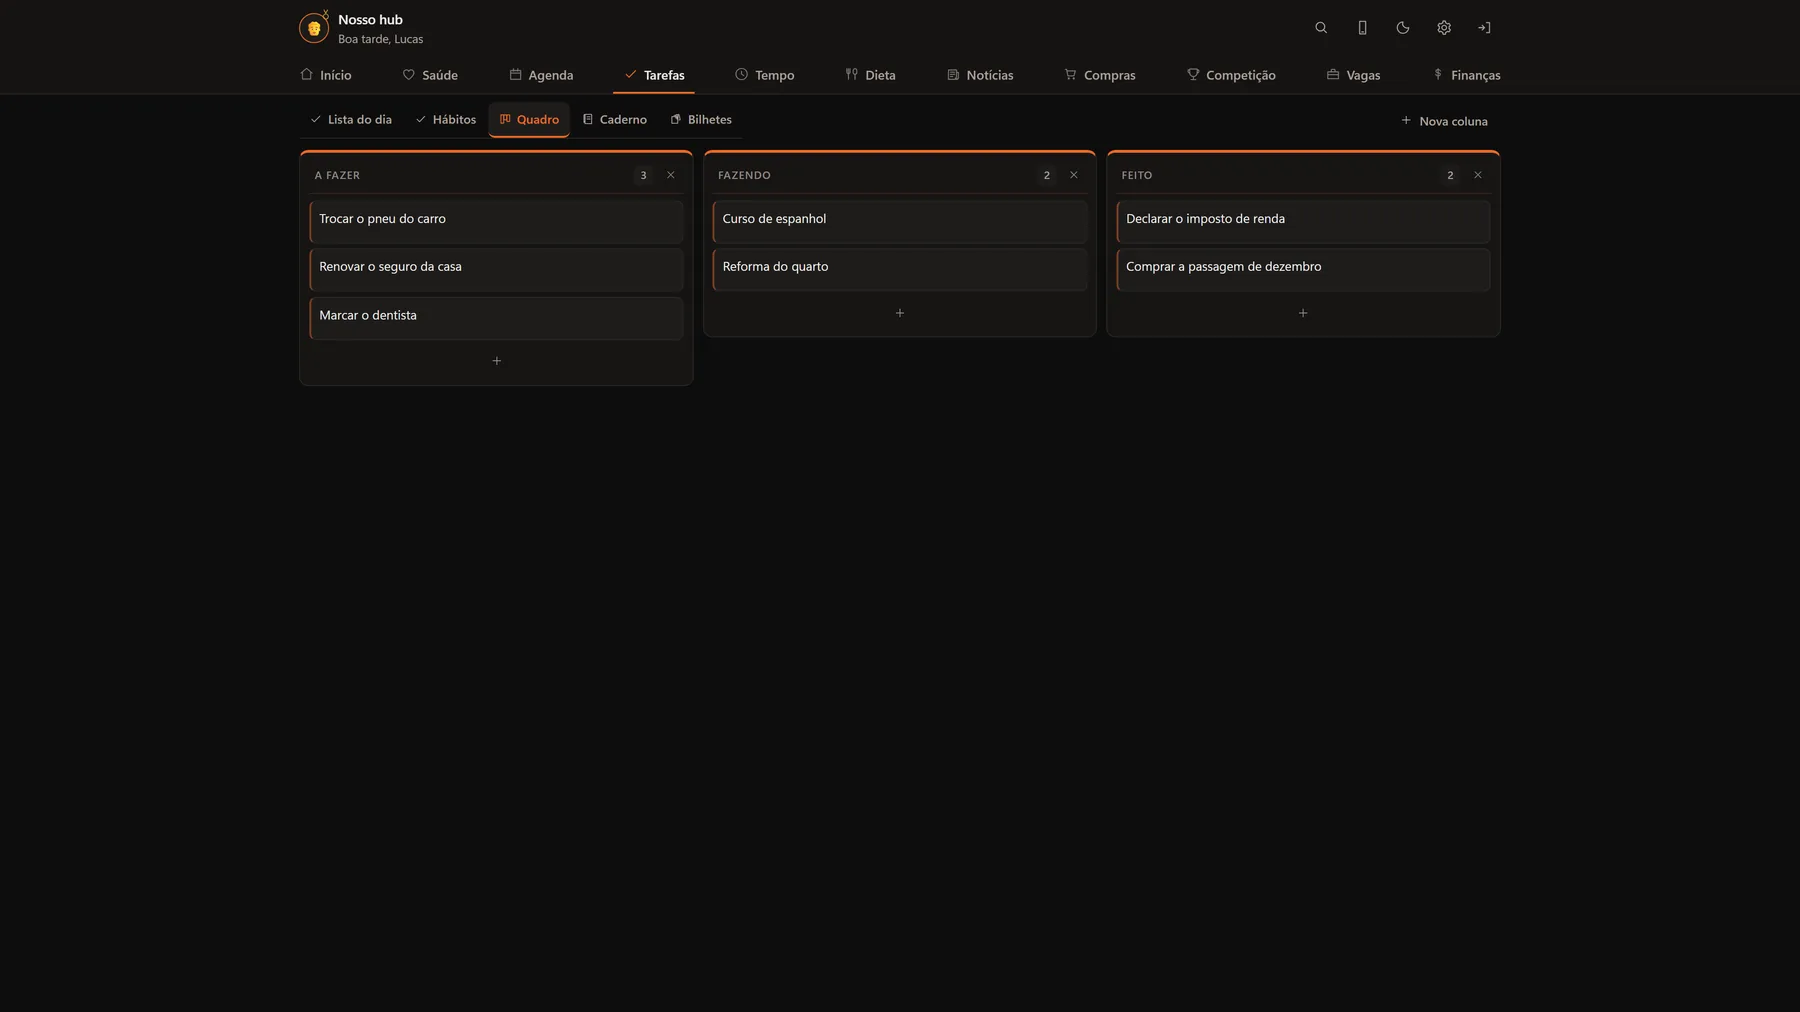Click the A FAZER column title
This screenshot has width=1800, height=1012.
(x=337, y=175)
